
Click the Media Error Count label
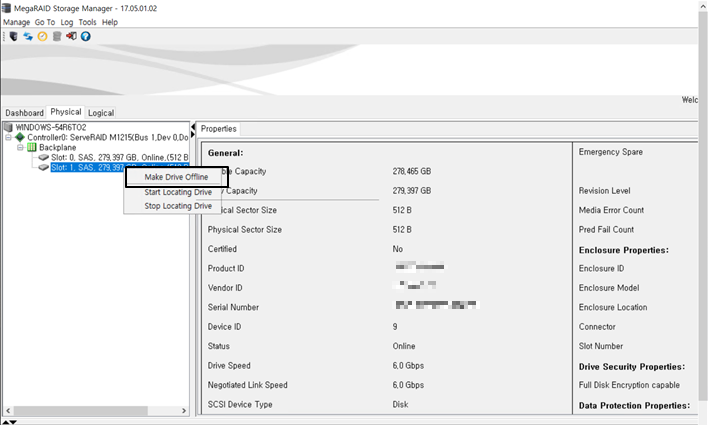(x=611, y=210)
